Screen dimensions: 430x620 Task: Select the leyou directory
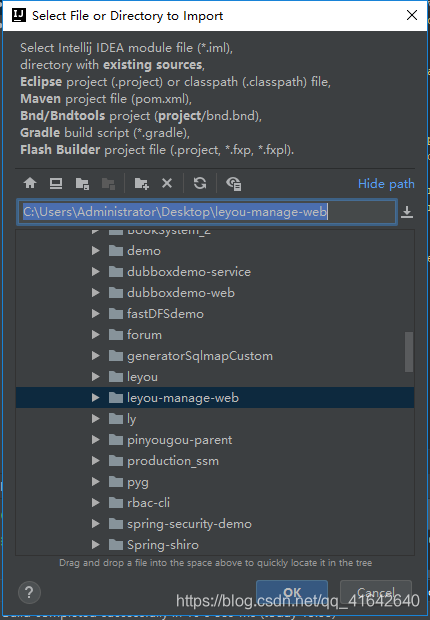pos(142,377)
